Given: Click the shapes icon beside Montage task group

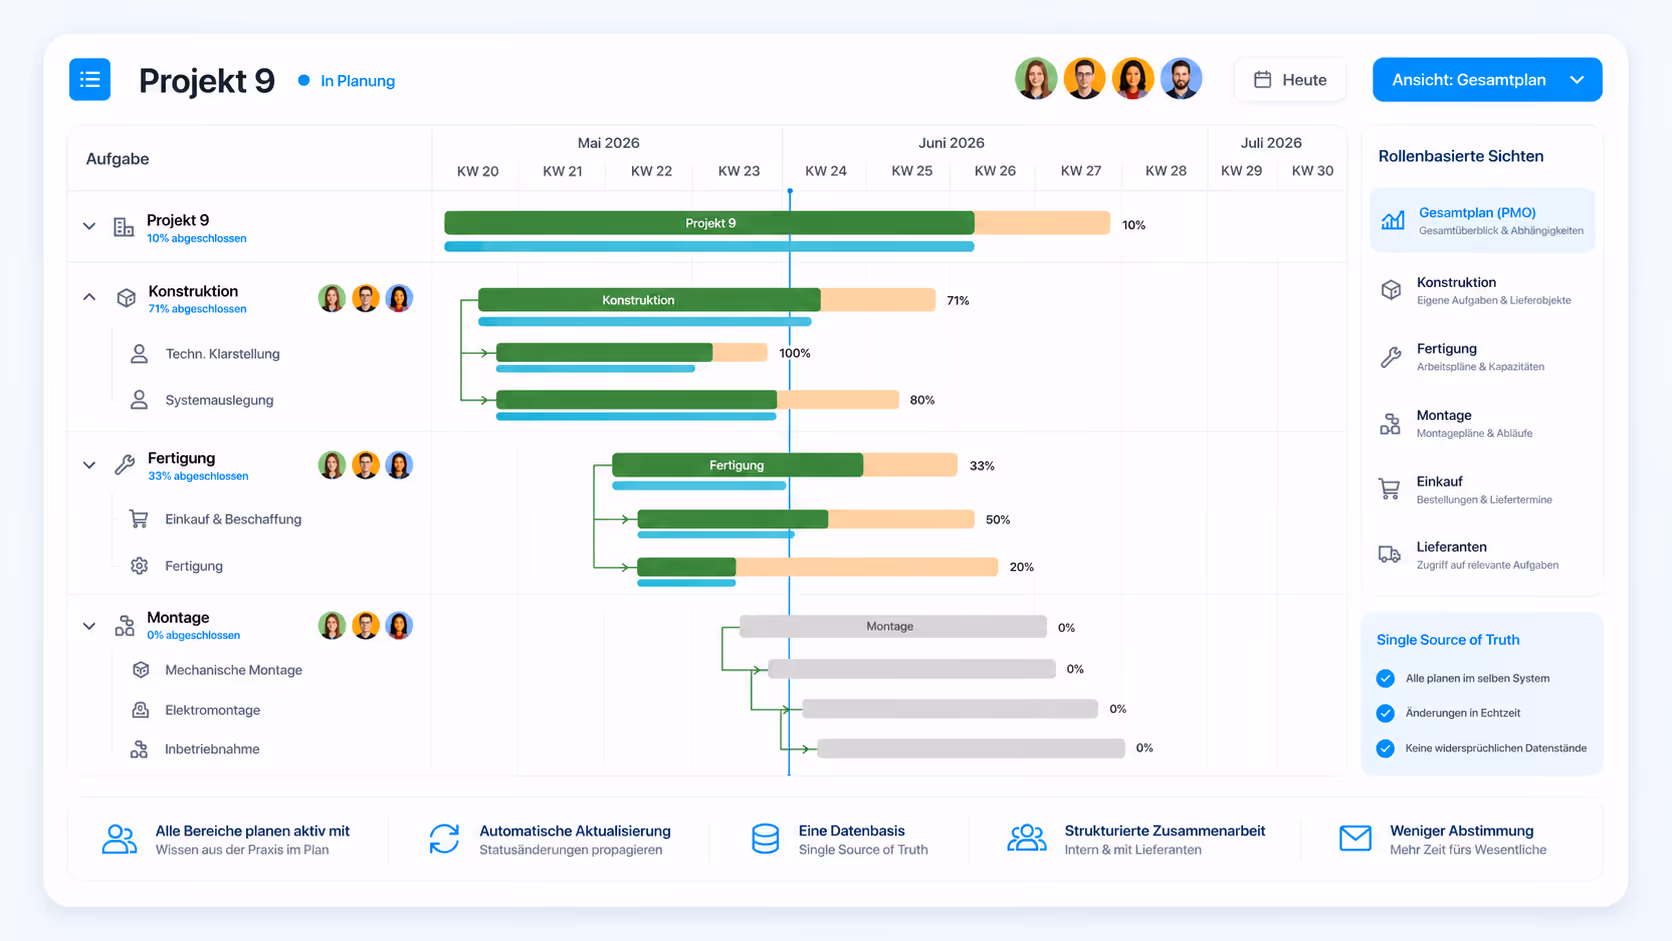Looking at the screenshot, I should coord(125,626).
